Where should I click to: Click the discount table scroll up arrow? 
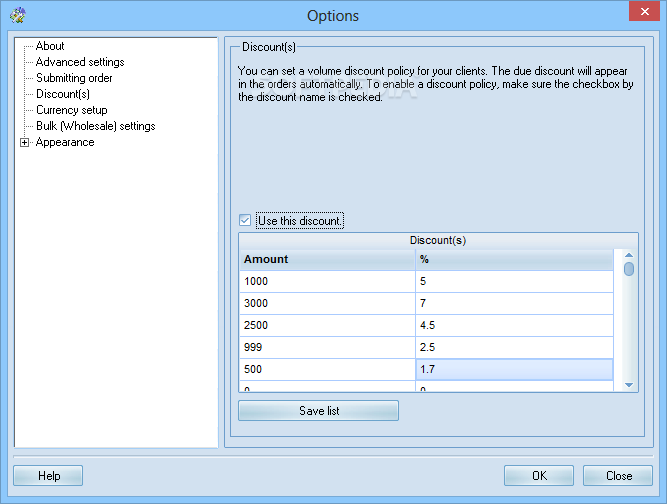629,255
